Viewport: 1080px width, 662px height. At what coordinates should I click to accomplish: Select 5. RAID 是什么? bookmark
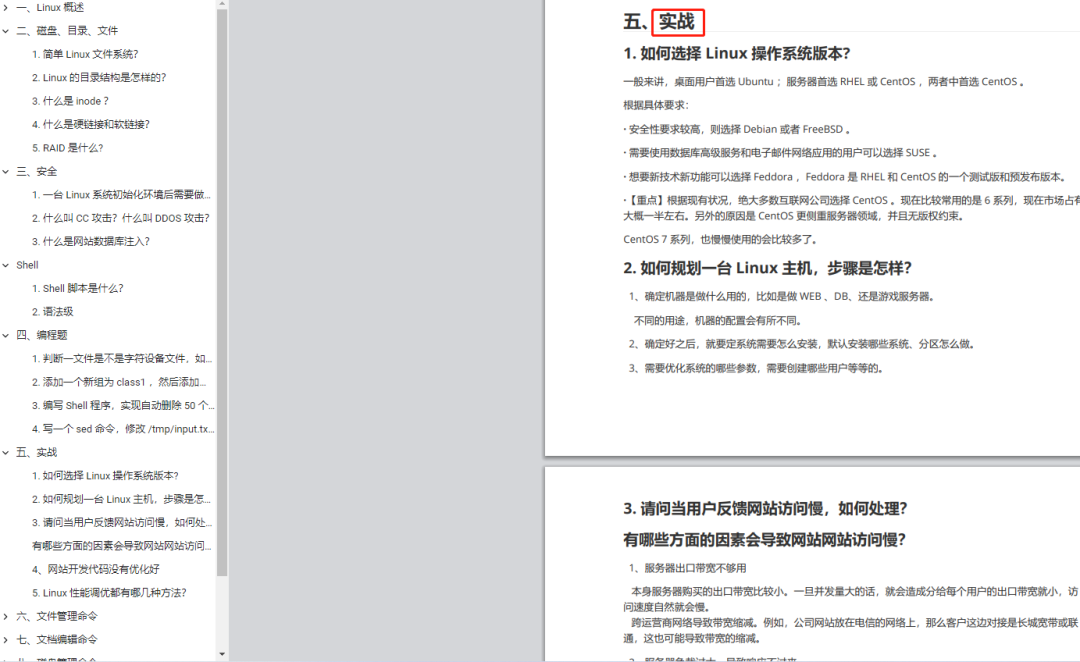point(68,148)
